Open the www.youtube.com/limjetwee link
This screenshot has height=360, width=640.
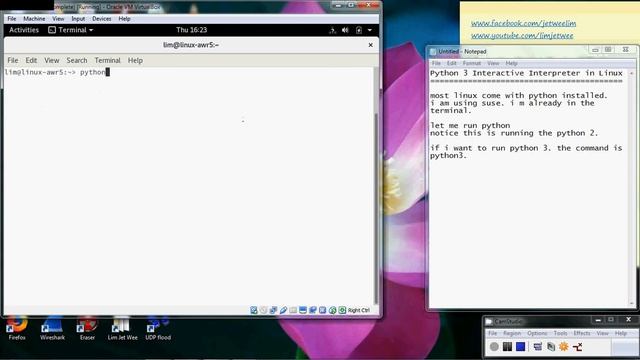(522, 36)
